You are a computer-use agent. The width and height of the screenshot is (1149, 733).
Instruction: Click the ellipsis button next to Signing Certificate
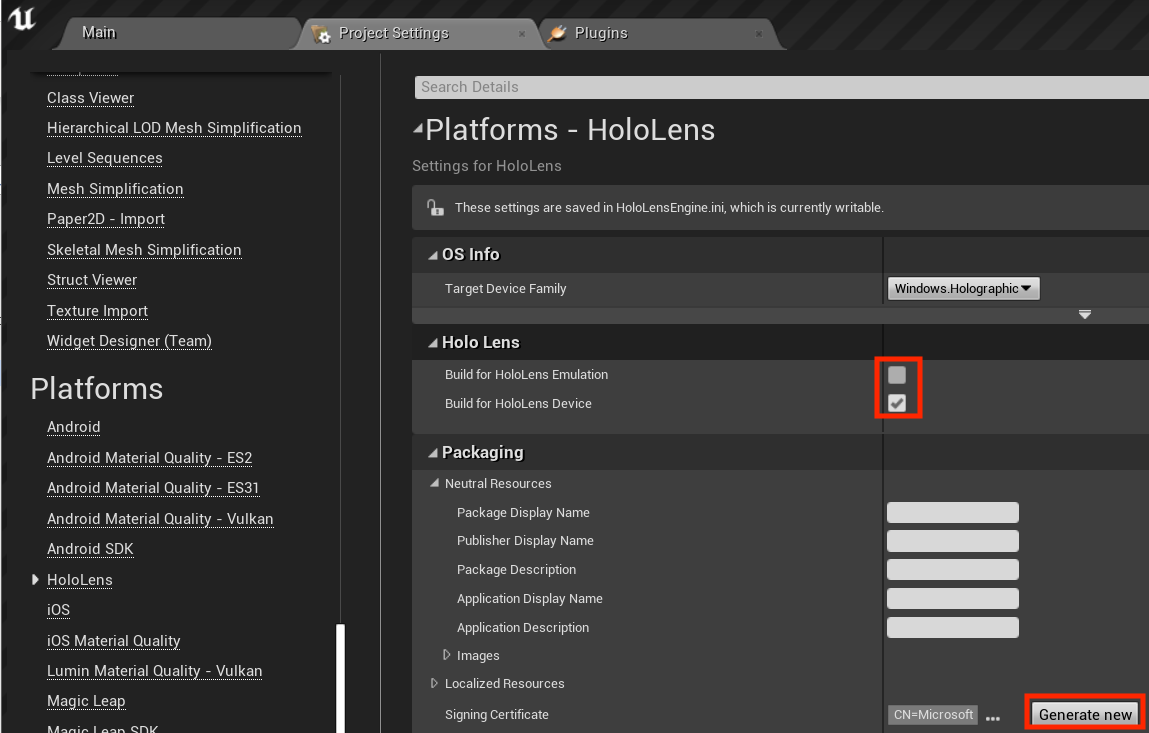(993, 718)
